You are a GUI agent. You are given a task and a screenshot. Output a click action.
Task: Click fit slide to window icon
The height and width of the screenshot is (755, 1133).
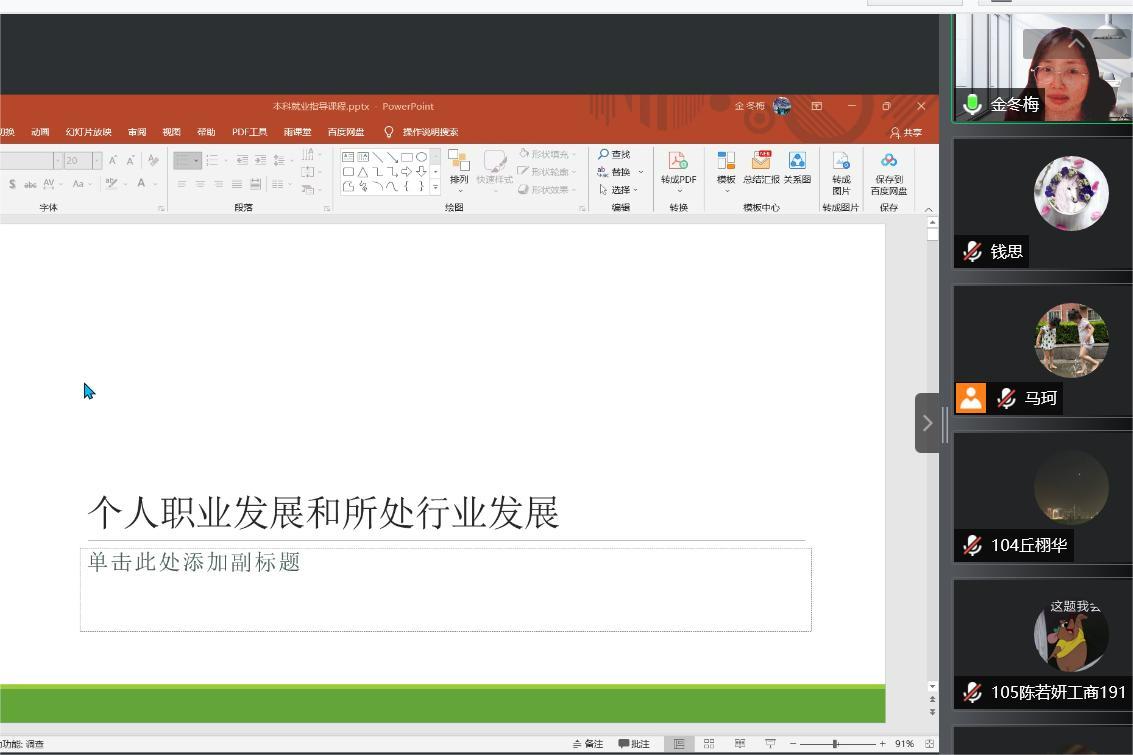pyautogui.click(x=929, y=744)
